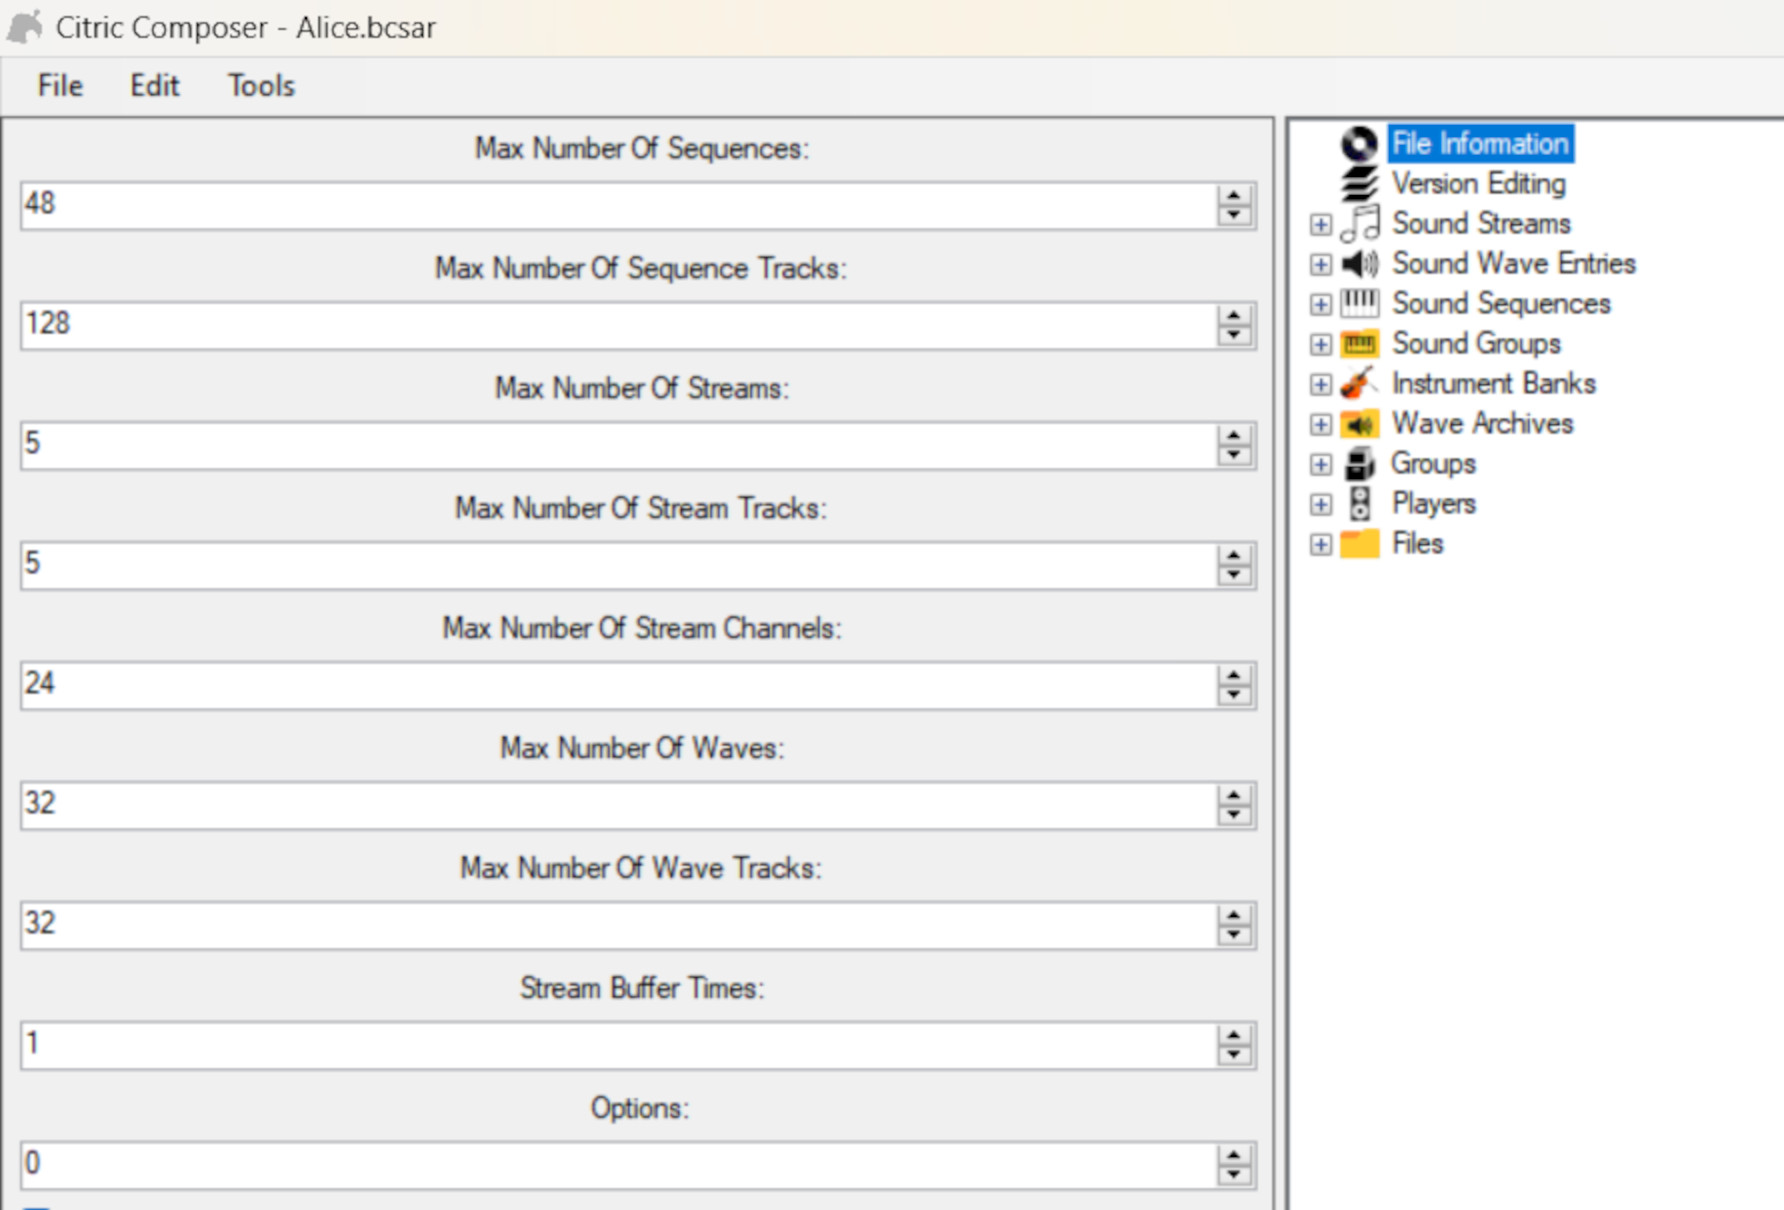Image resolution: width=1784 pixels, height=1210 pixels.
Task: Expand the Sound Groups tree node
Action: coord(1322,343)
